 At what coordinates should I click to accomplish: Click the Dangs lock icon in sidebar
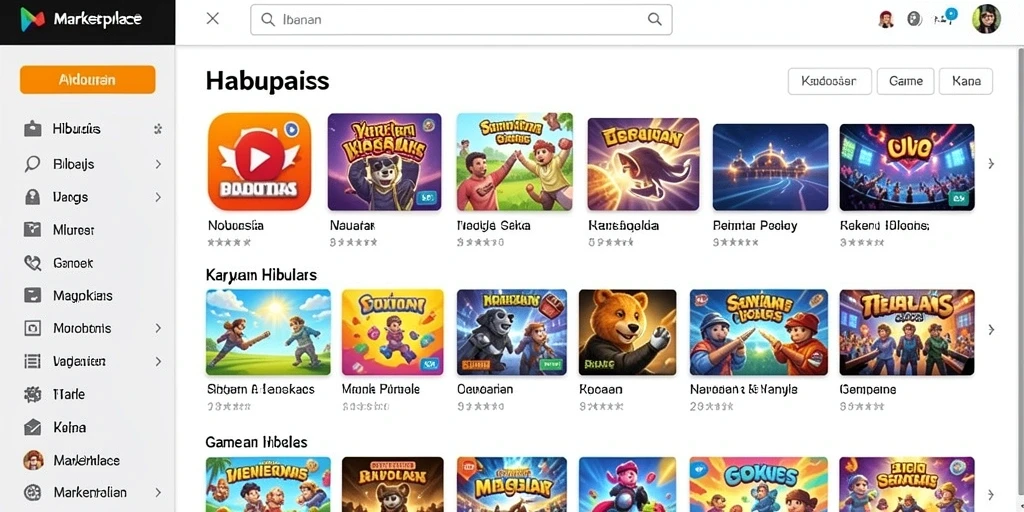(x=32, y=197)
